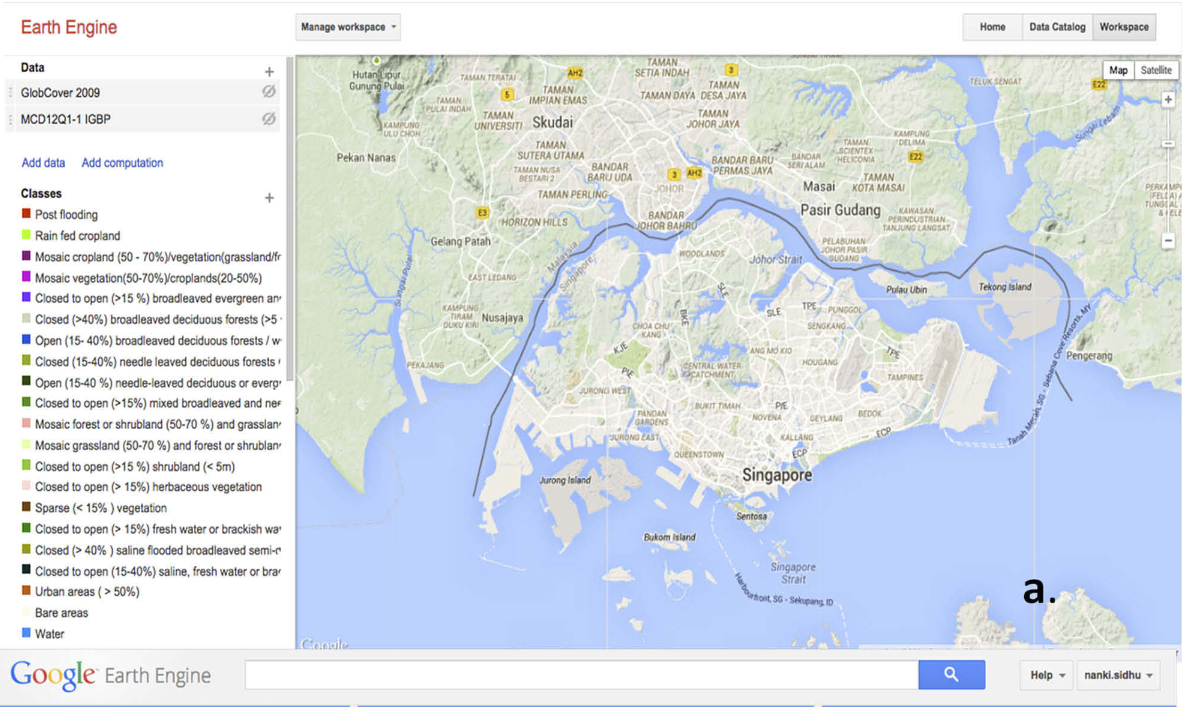This screenshot has width=1184, height=707.
Task: Select the Post flooding red swatch
Action: 26,215
